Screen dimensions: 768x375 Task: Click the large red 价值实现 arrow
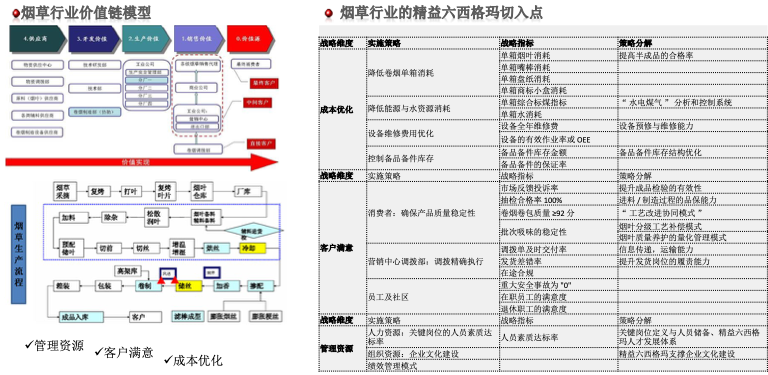pos(141,162)
